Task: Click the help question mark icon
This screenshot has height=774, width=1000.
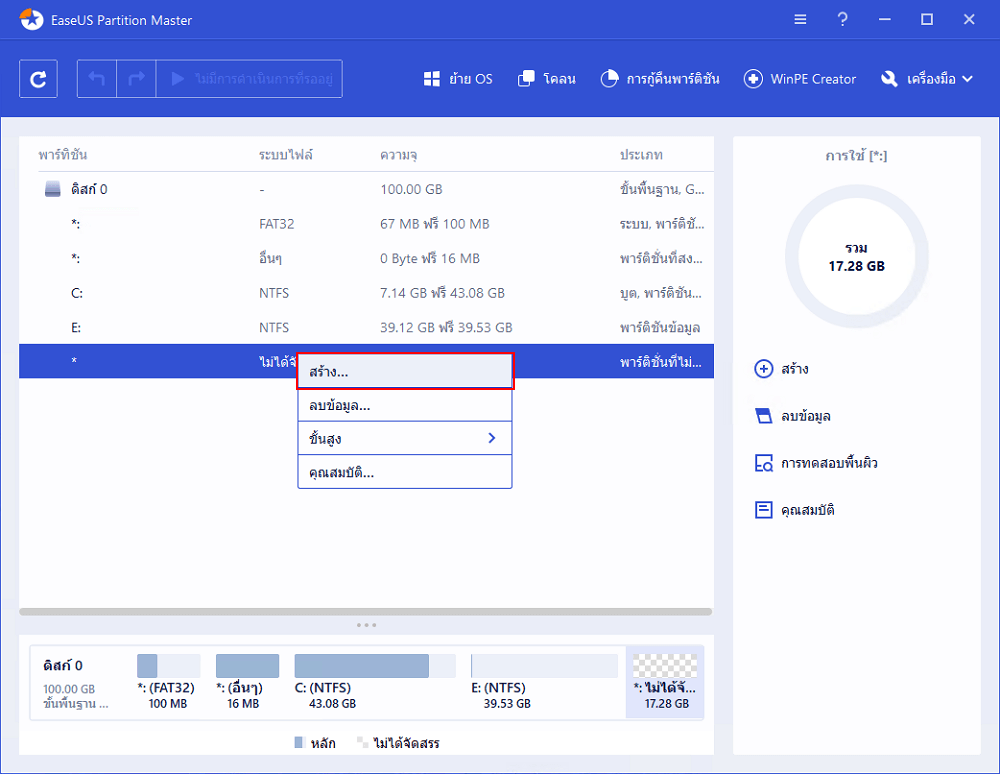Action: (842, 20)
